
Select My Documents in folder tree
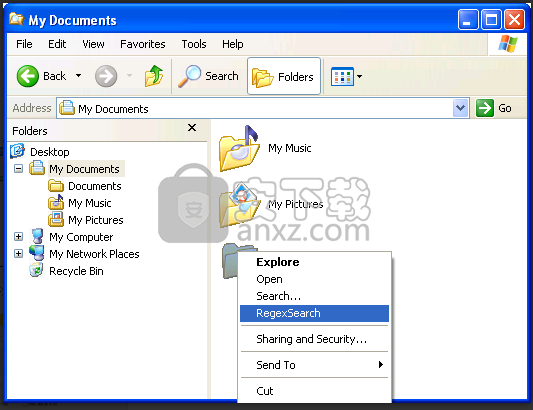84,169
